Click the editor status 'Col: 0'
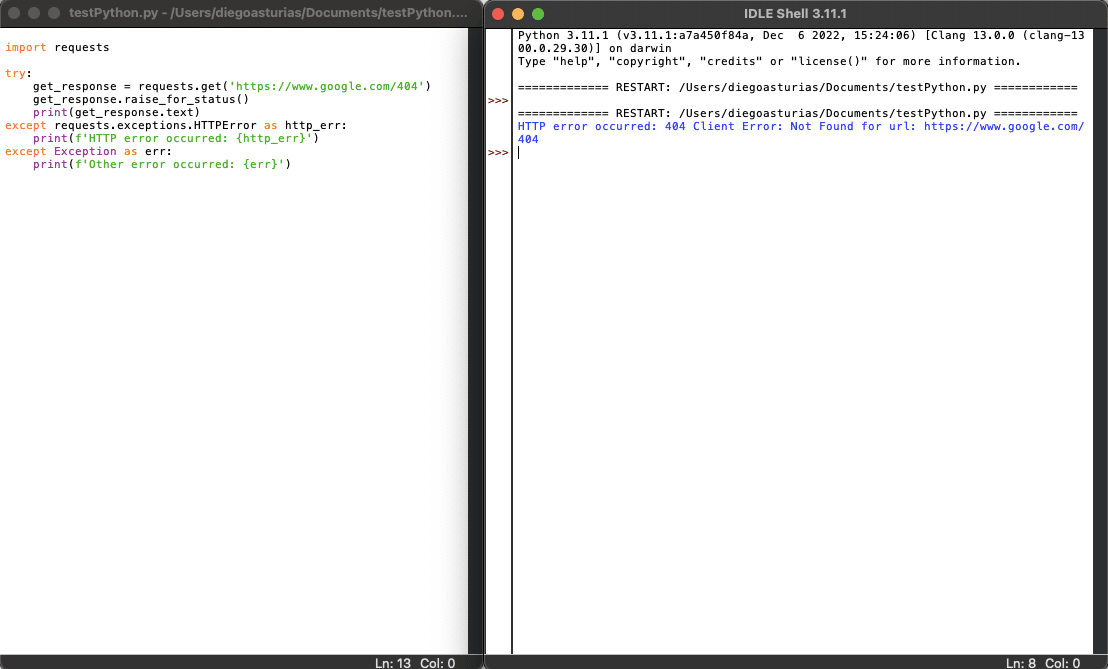The width and height of the screenshot is (1108, 669). pos(437,663)
